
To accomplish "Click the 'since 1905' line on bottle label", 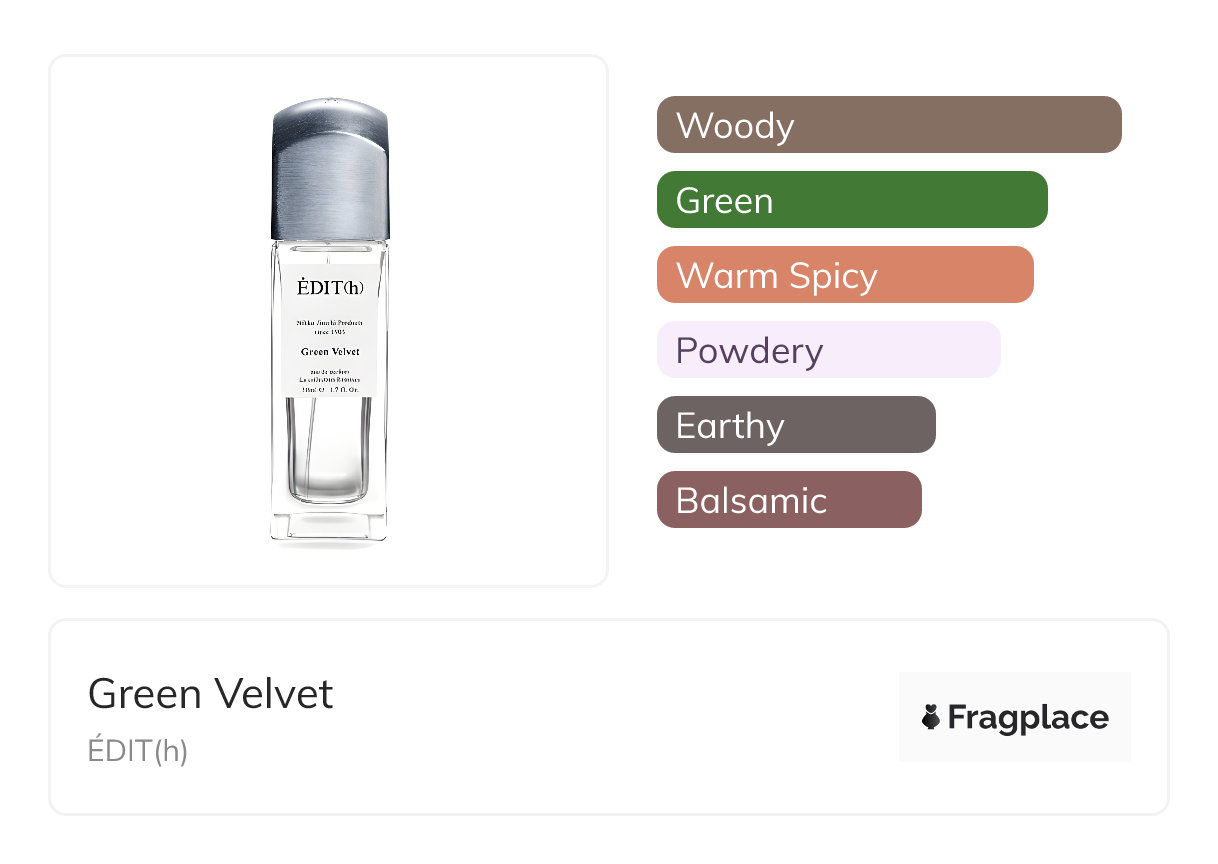I will coord(330,332).
